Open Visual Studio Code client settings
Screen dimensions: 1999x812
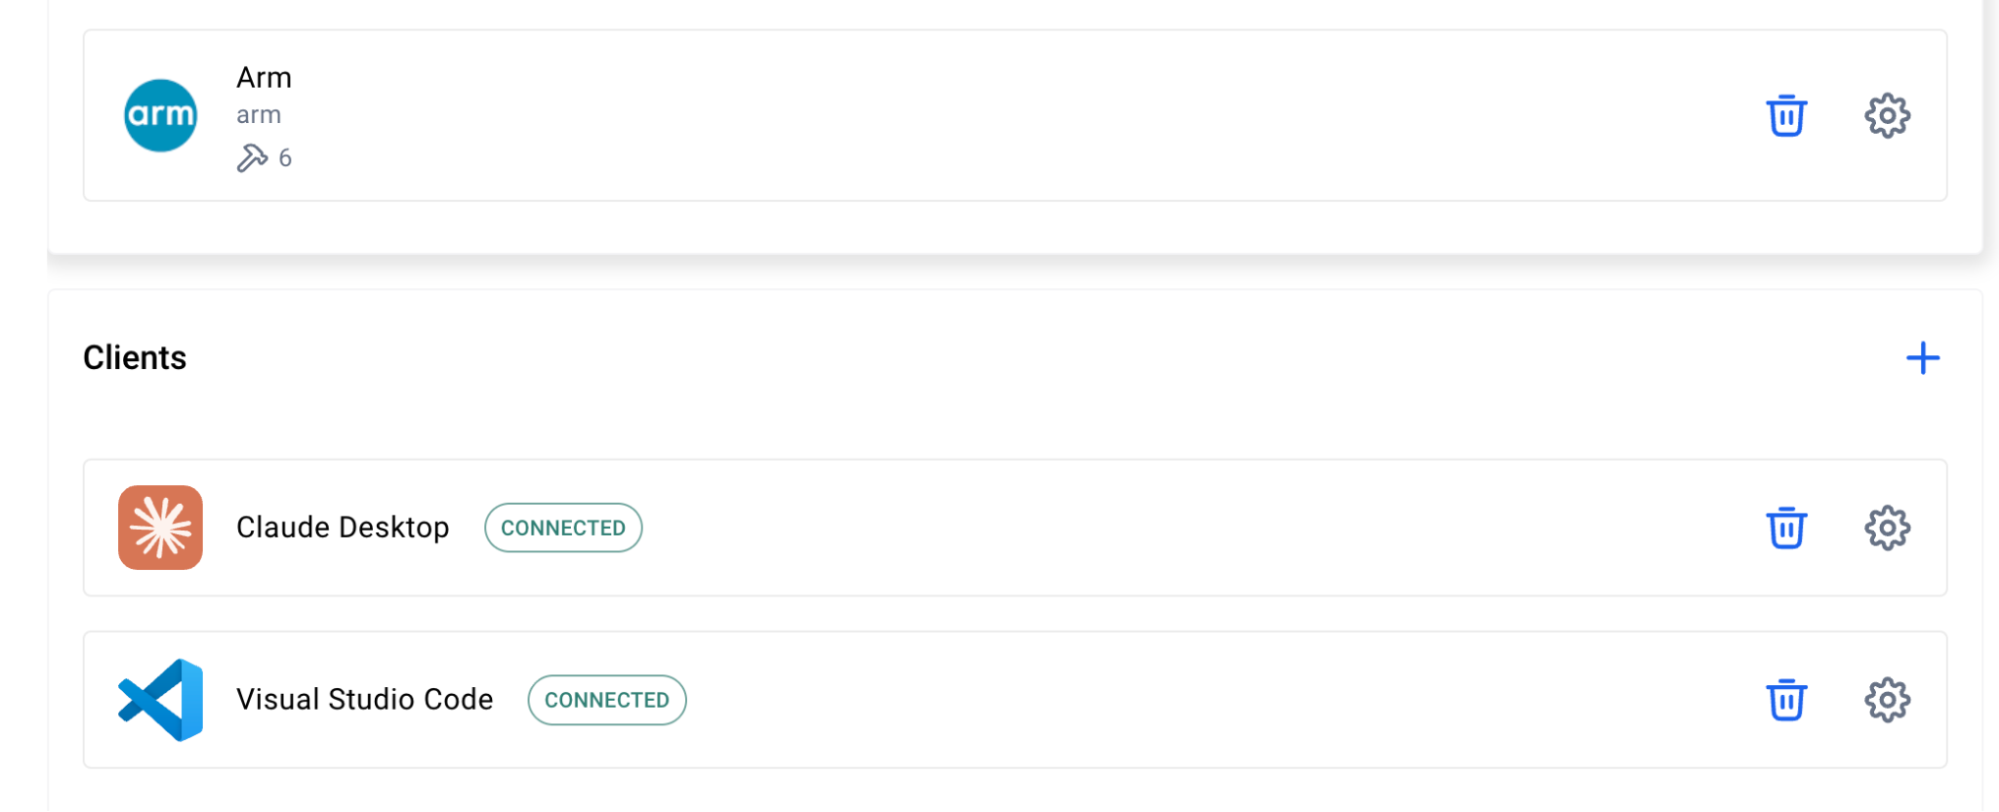1887,700
